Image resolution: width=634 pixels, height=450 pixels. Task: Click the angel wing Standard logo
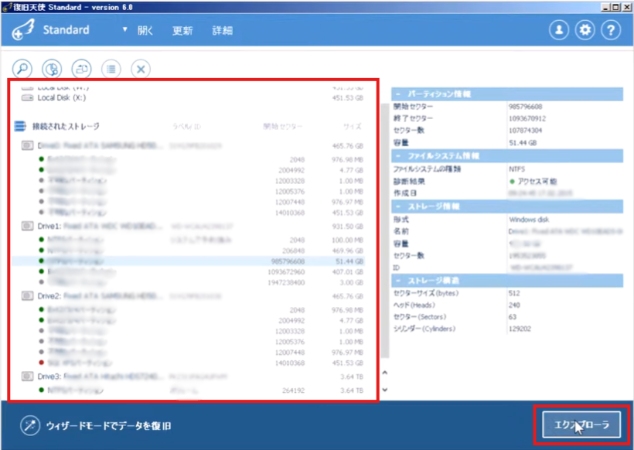(23, 30)
